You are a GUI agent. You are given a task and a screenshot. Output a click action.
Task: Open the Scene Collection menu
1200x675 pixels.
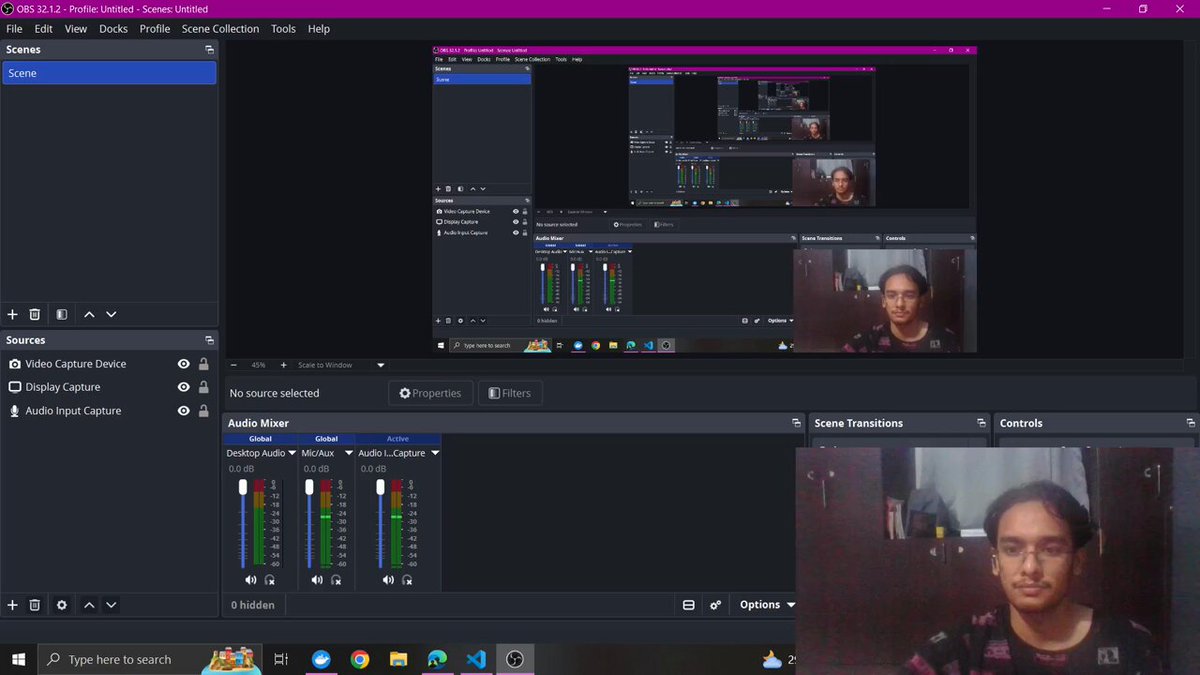click(220, 29)
